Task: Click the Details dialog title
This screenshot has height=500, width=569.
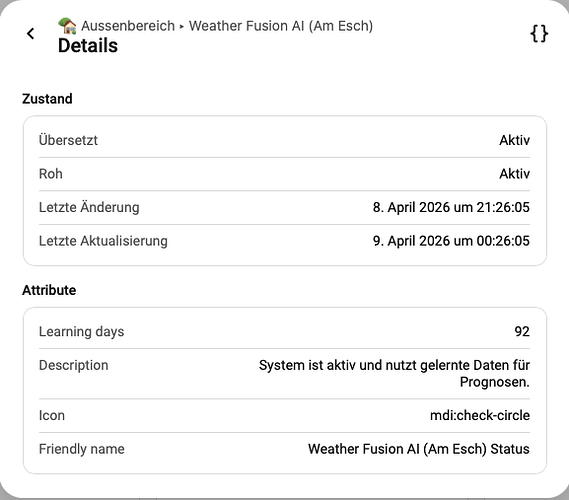Action: [x=88, y=46]
